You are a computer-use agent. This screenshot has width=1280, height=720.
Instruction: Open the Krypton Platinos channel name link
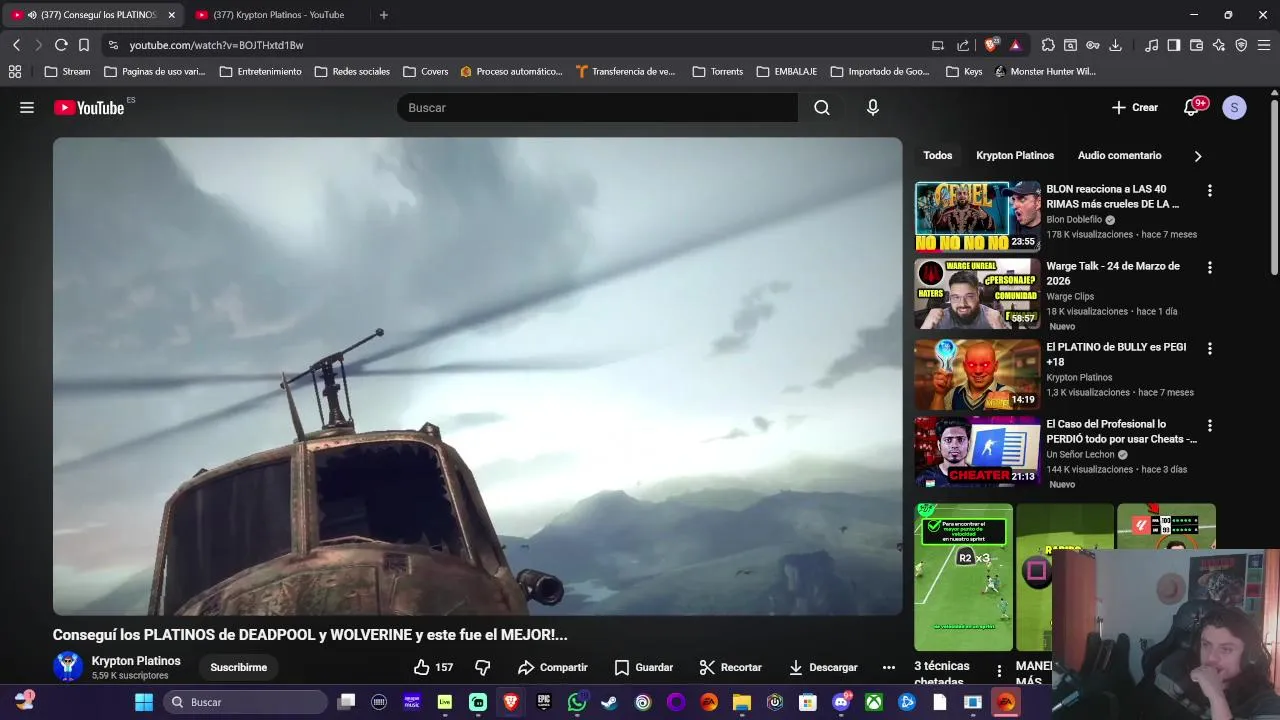click(x=136, y=661)
